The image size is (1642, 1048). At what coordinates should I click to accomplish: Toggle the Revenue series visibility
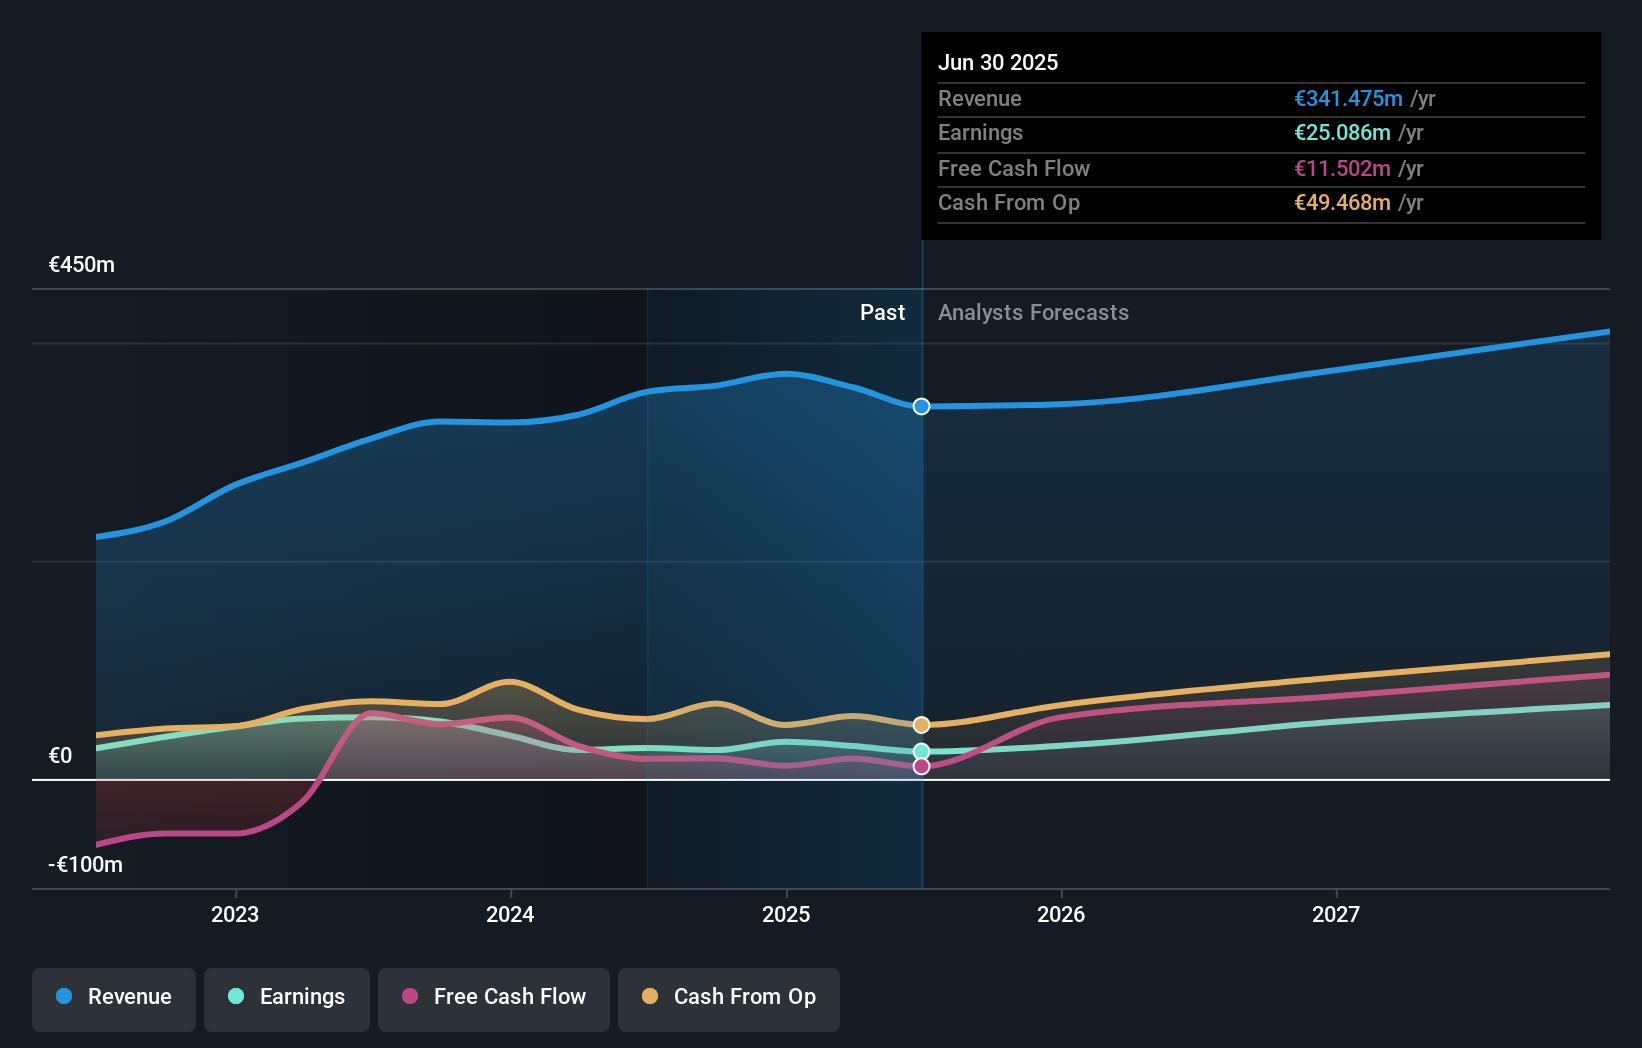pos(113,997)
